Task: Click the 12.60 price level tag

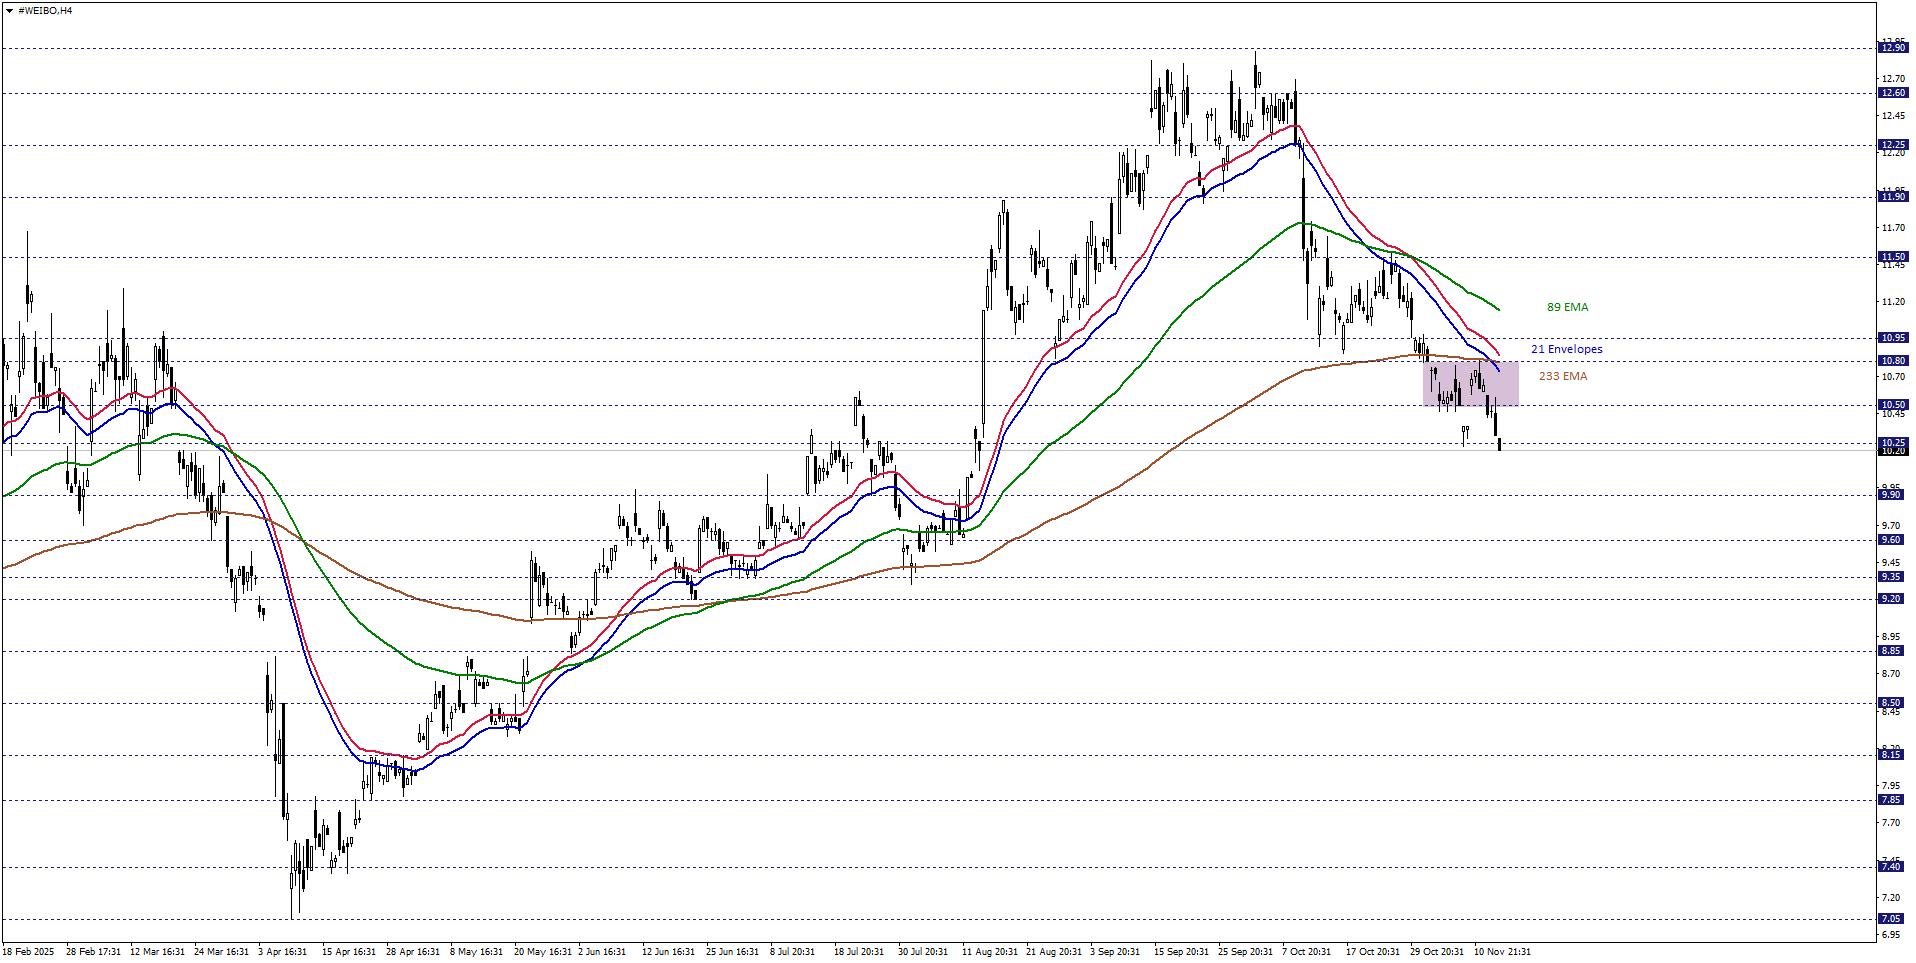Action: pyautogui.click(x=1892, y=93)
